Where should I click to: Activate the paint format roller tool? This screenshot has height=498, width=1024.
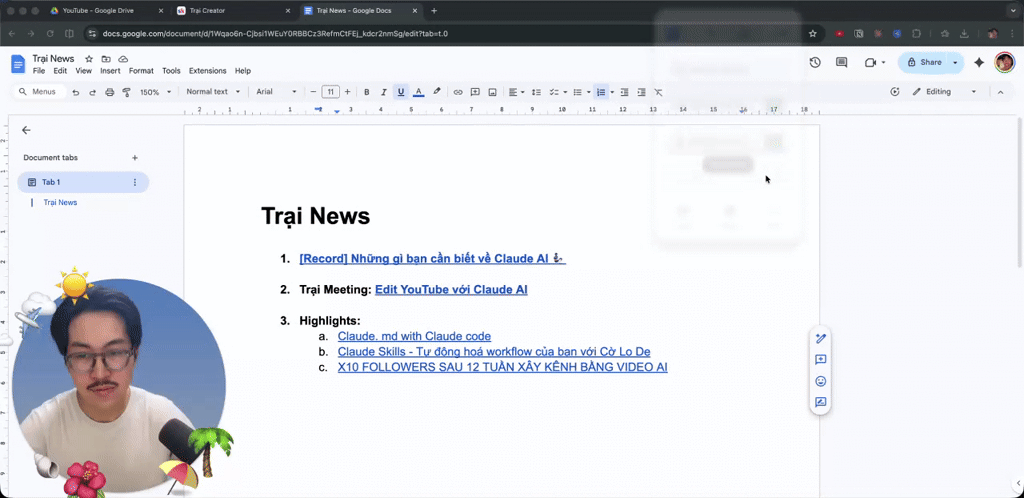127,92
